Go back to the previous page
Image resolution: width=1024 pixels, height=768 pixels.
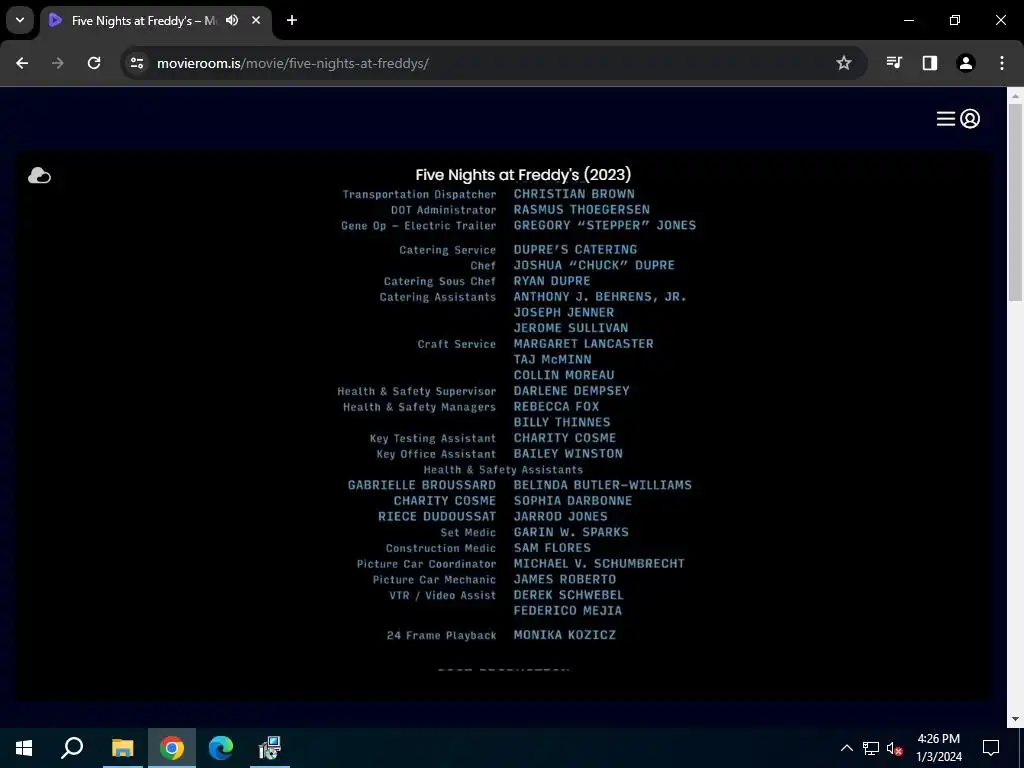[x=22, y=63]
